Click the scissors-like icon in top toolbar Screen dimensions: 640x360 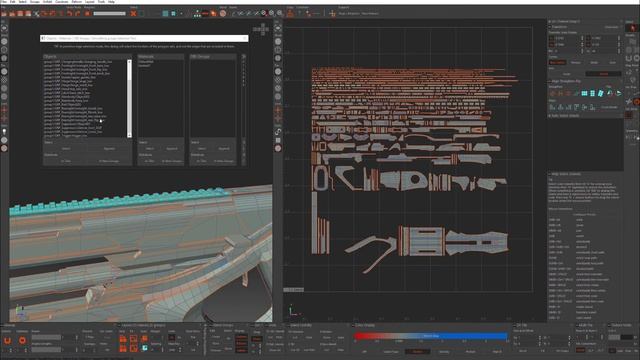point(36,13)
